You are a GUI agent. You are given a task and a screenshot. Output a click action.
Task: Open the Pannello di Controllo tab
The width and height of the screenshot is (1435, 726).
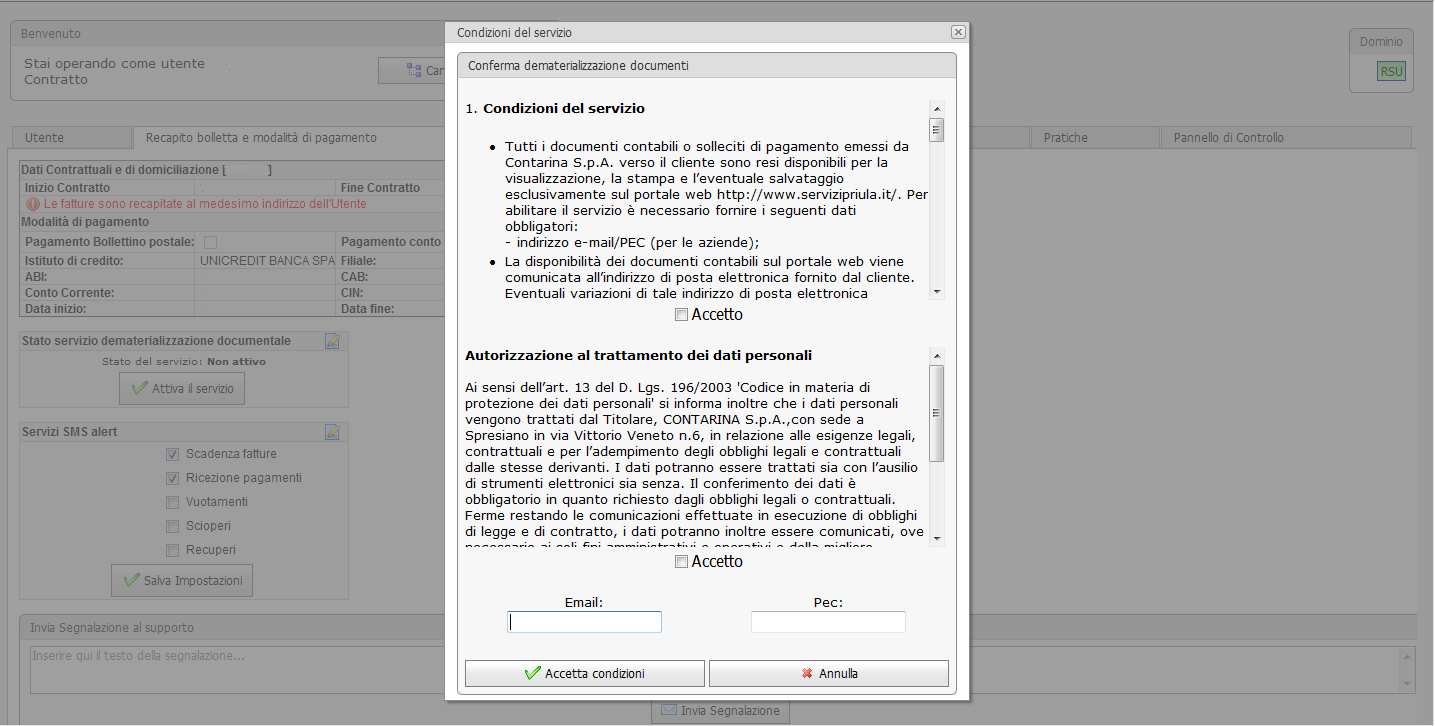(1286, 138)
